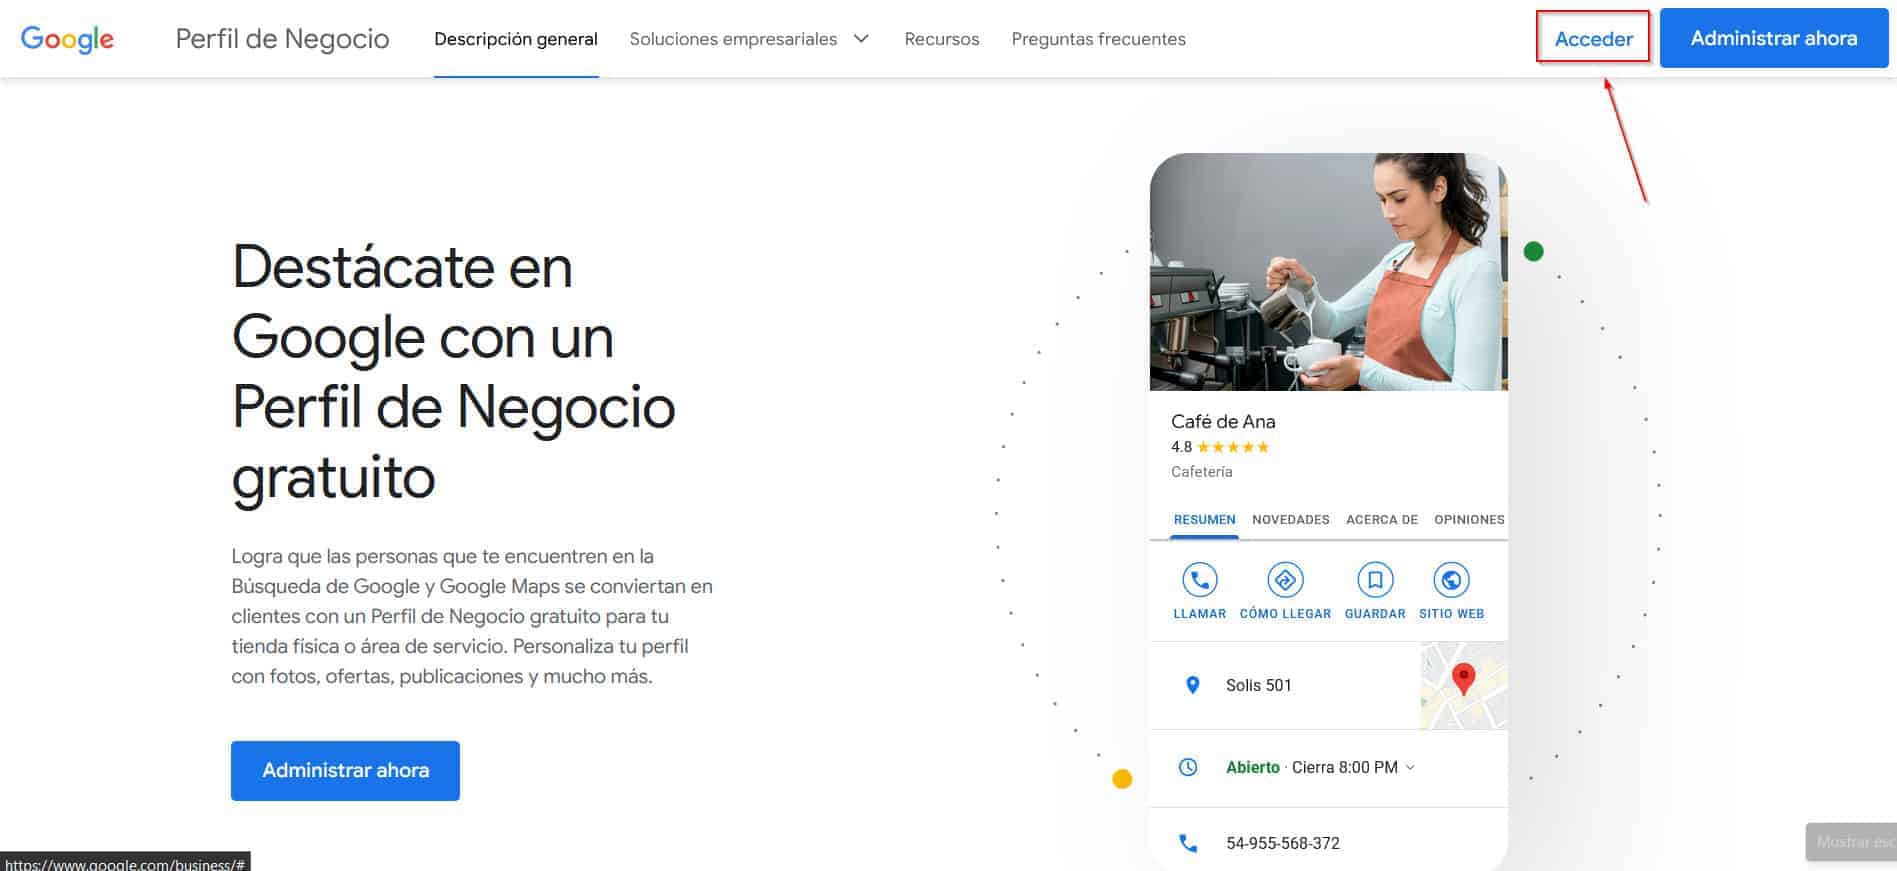The width and height of the screenshot is (1897, 871).
Task: Click the phone number 54-955-568-372
Action: coord(1282,843)
